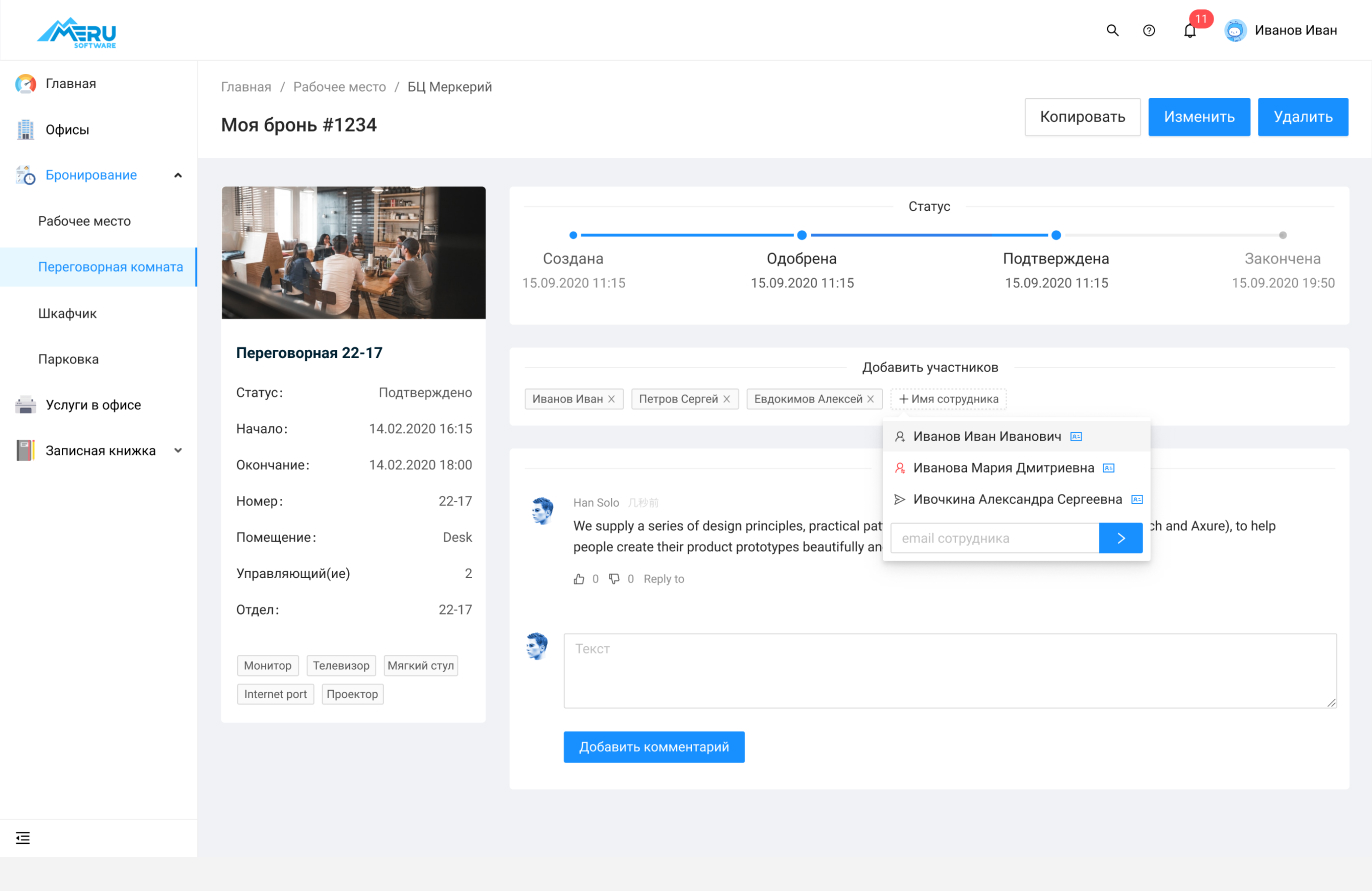Click Иванов Иван user avatar
The width and height of the screenshot is (1372, 891).
click(x=1236, y=31)
